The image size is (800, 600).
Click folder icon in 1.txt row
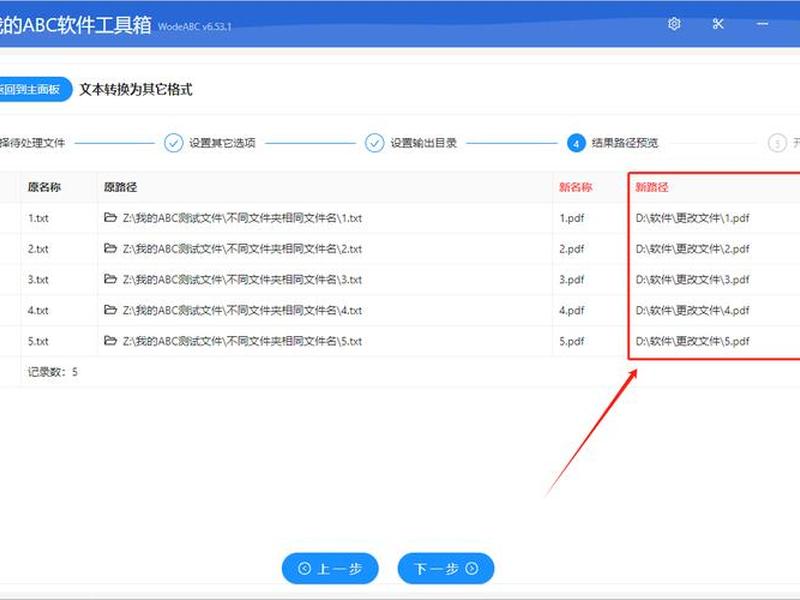pos(110,217)
